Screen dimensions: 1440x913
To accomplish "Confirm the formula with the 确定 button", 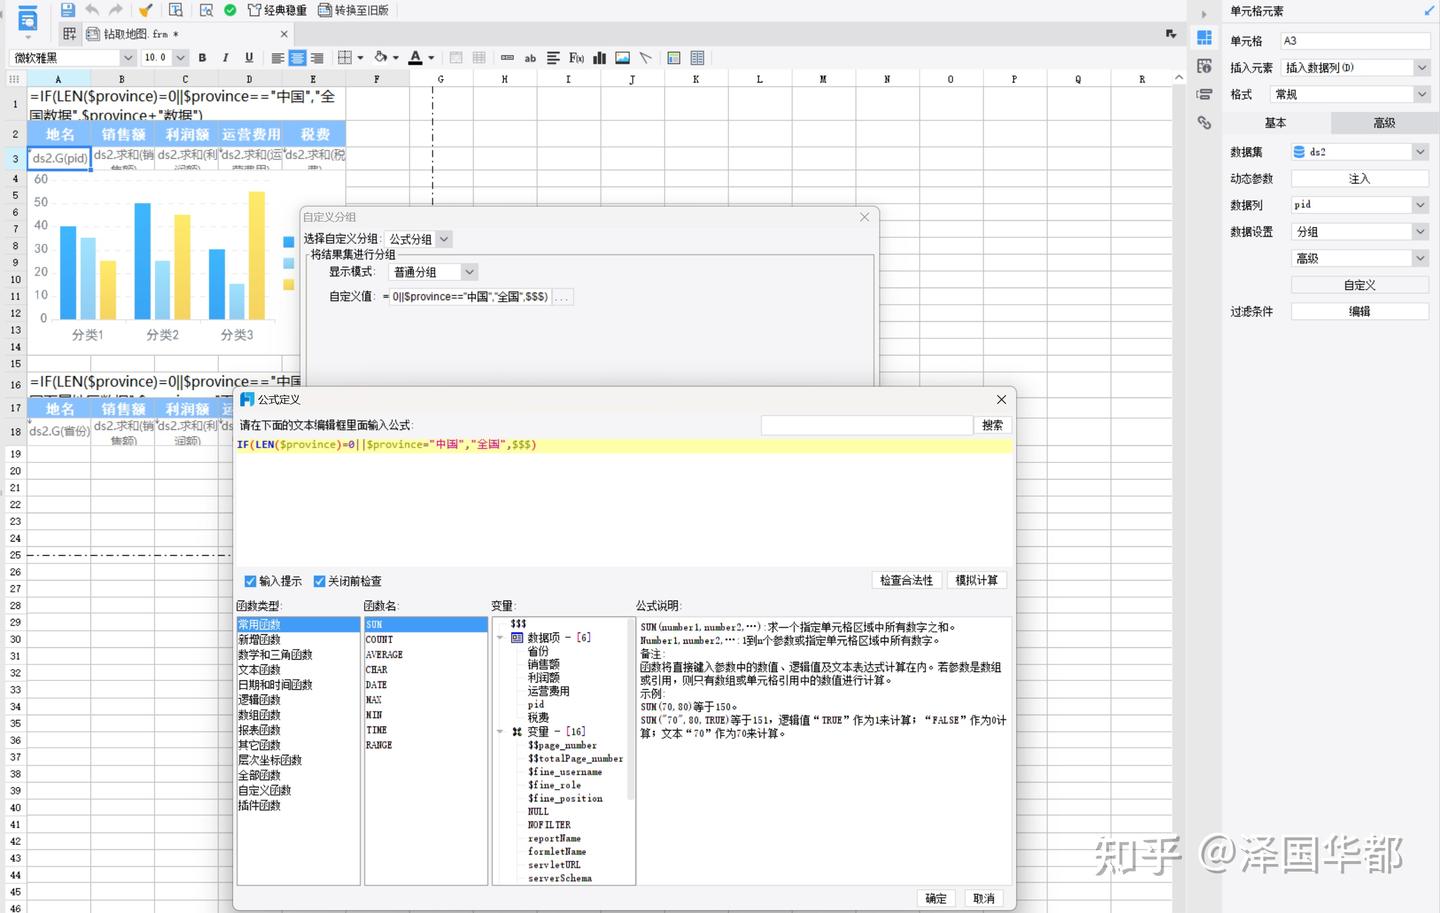I will point(935,898).
